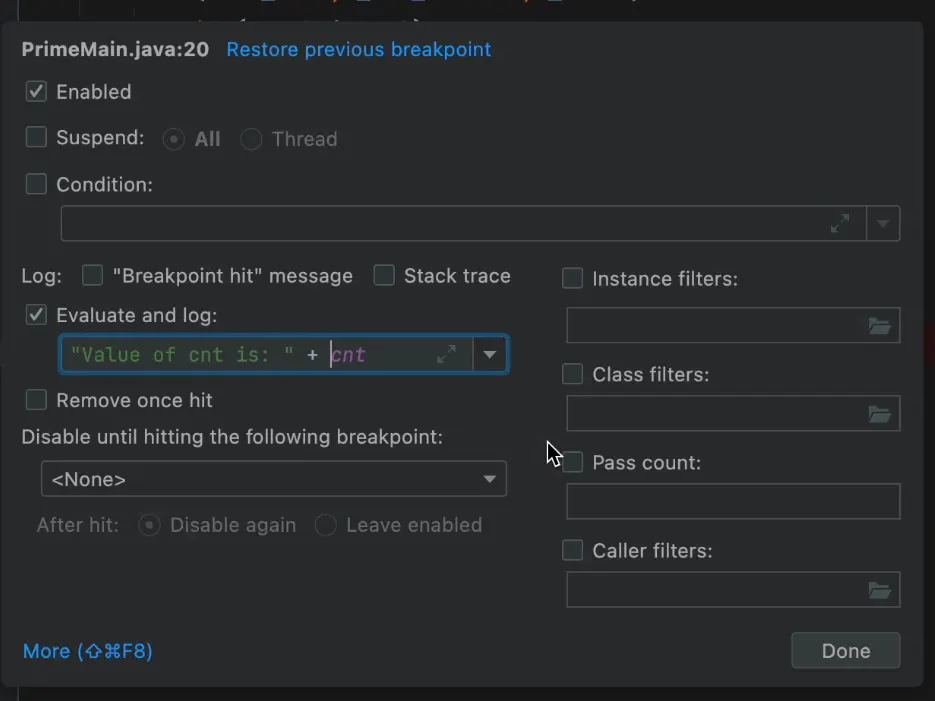Select the Thread suspend radio button
Viewport: 935px width, 701px height.
tap(252, 139)
